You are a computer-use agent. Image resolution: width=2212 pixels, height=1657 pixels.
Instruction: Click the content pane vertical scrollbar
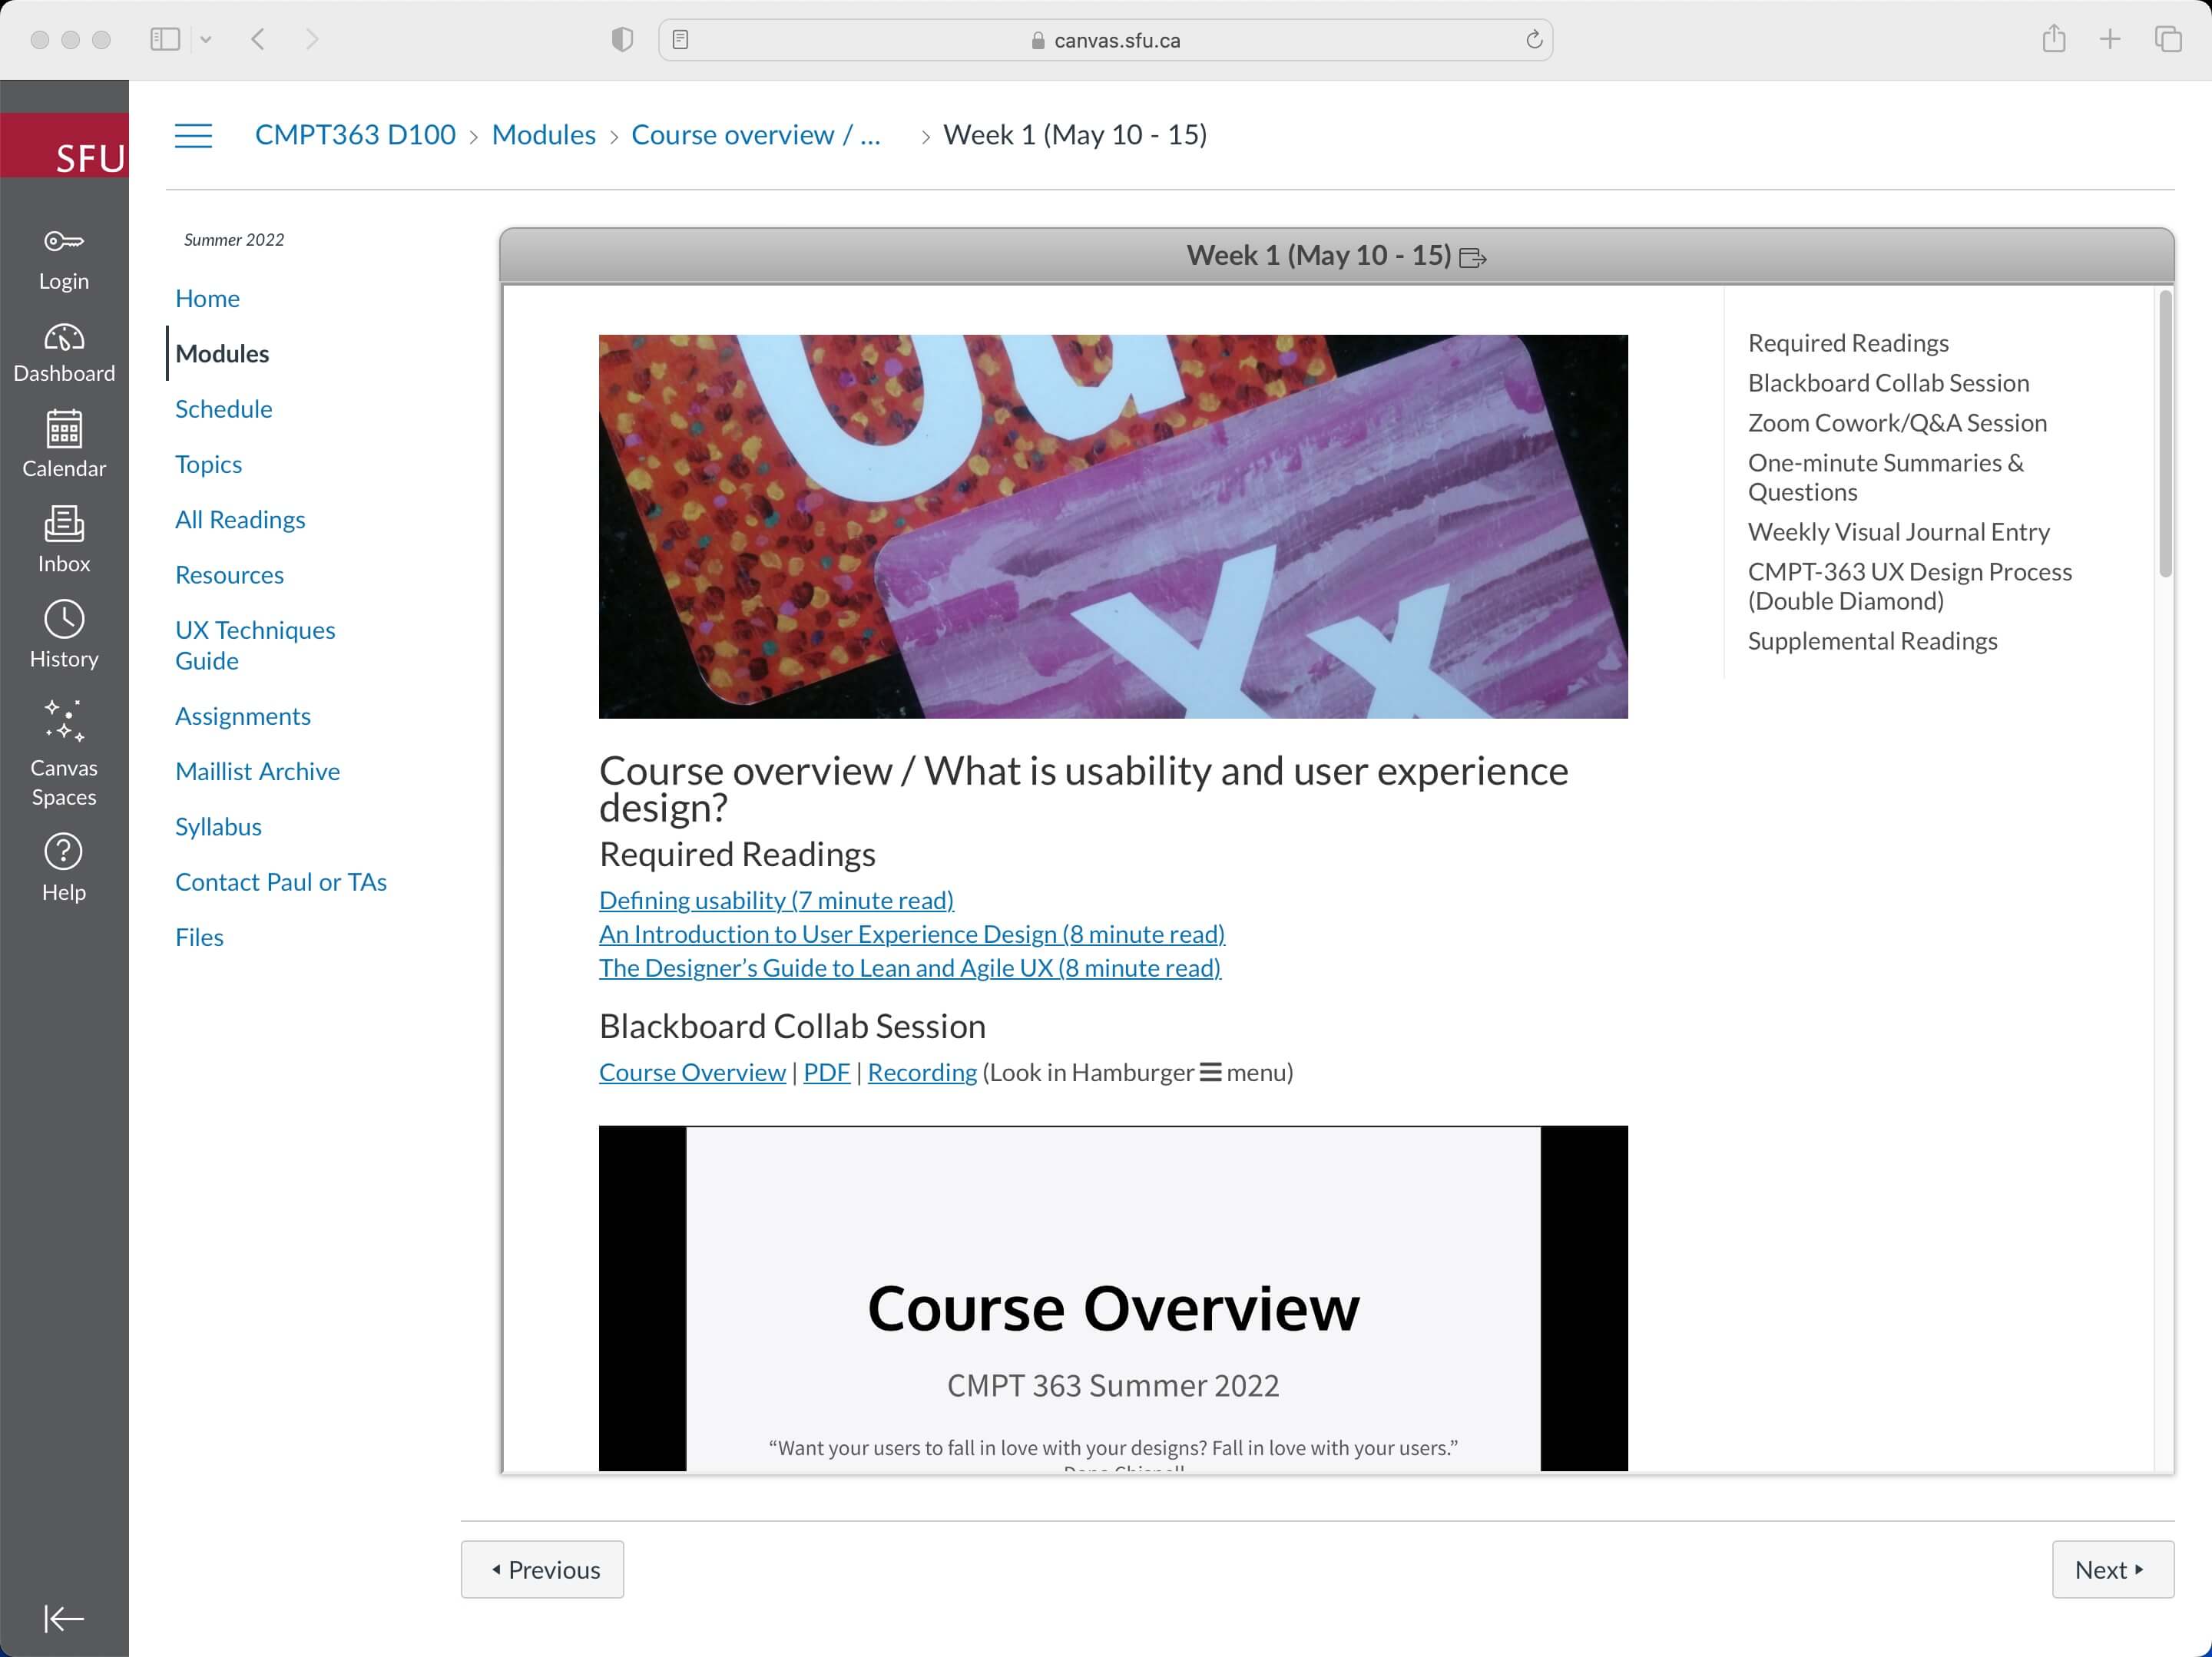[2165, 434]
